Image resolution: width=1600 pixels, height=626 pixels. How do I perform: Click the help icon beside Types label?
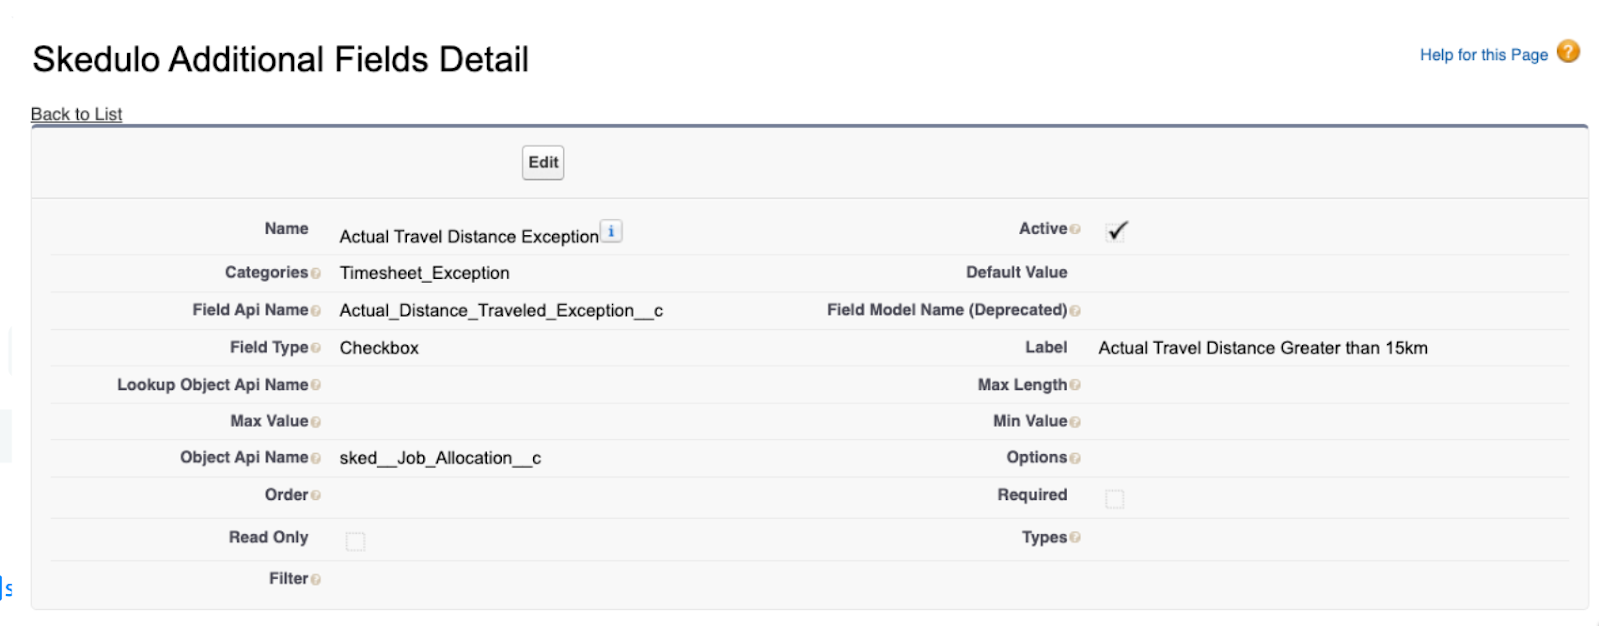coord(1075,538)
